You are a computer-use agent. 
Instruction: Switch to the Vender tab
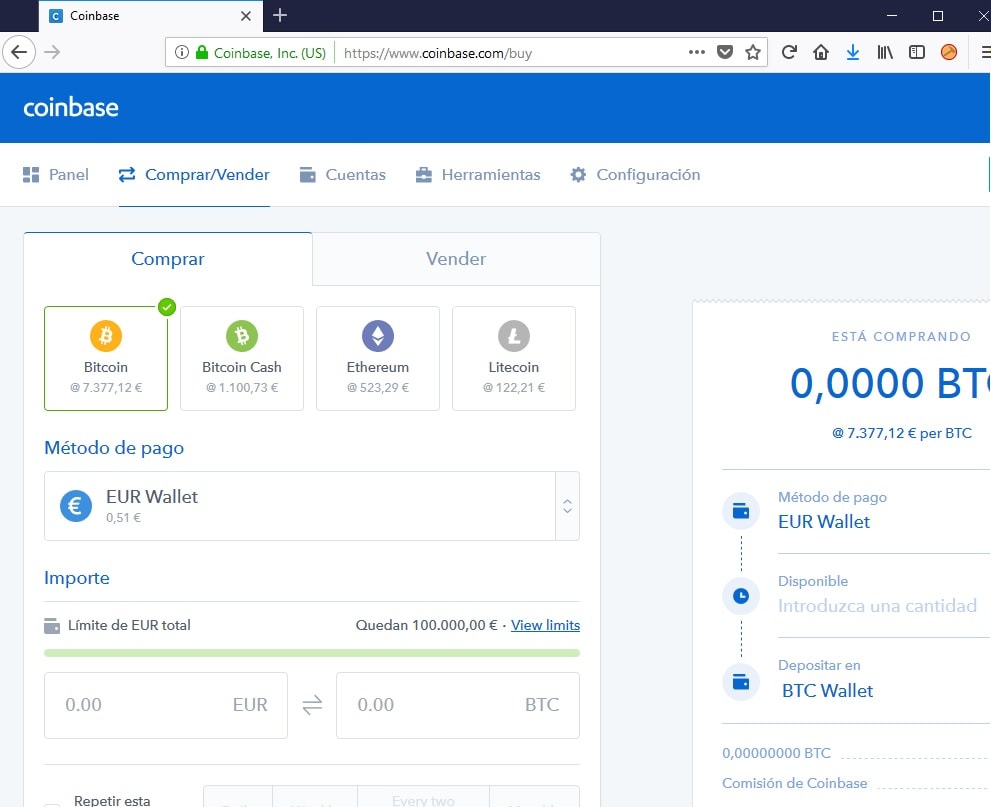coord(455,258)
